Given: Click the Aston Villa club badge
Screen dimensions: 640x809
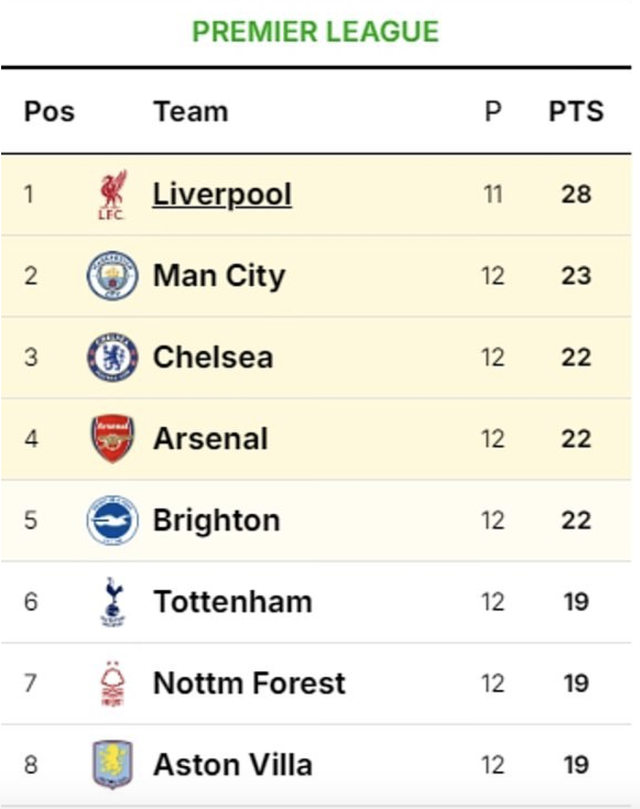Looking at the screenshot, I should click(112, 765).
